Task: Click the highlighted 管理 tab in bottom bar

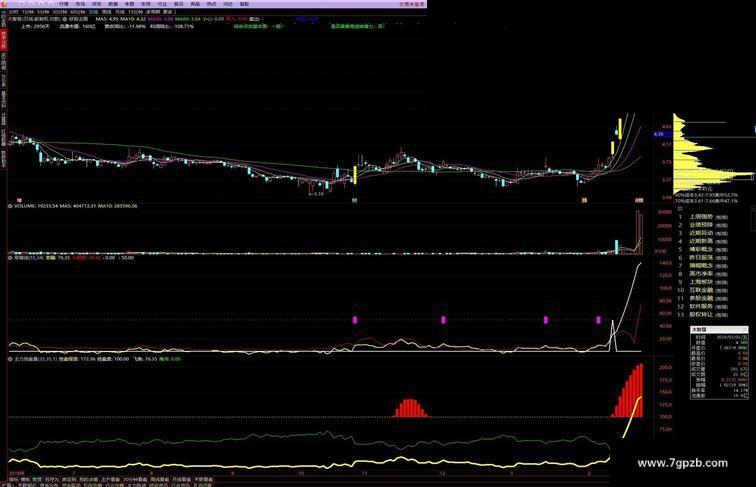Action: coord(37,480)
